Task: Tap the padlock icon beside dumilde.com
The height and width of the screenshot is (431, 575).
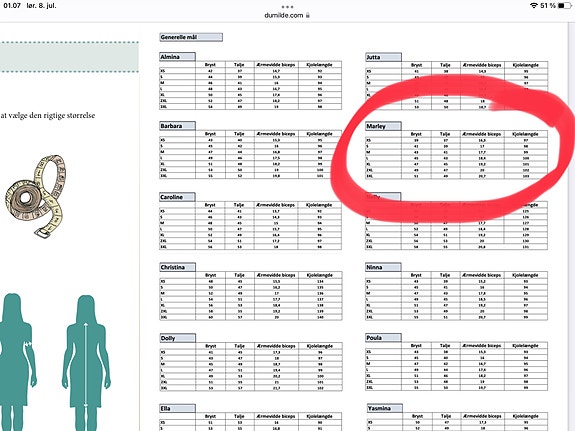Action: coord(308,15)
